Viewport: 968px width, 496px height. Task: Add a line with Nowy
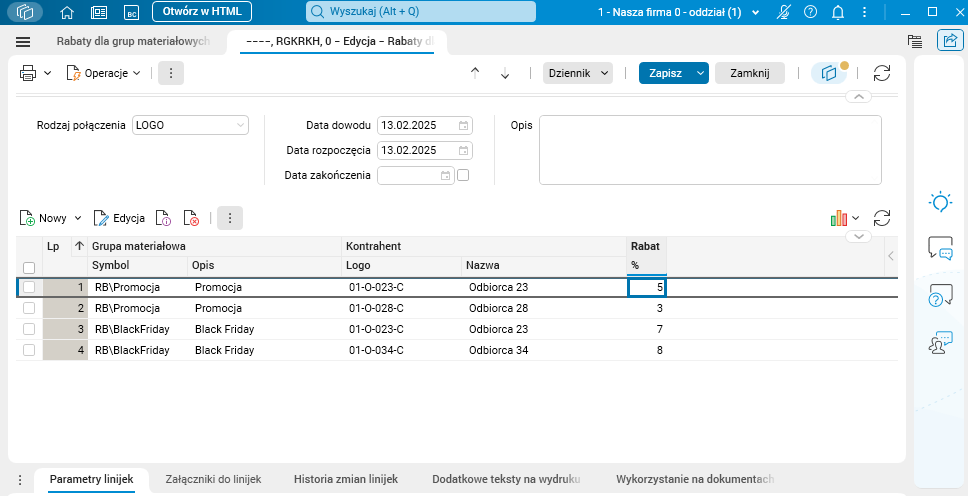pyautogui.click(x=43, y=218)
